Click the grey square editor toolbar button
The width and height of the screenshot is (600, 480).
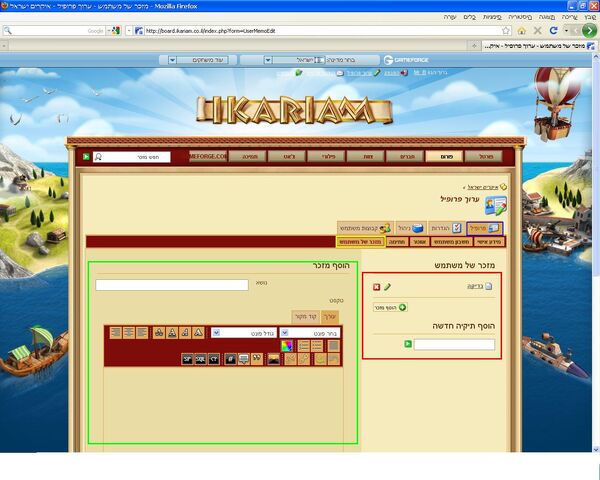pos(334,346)
